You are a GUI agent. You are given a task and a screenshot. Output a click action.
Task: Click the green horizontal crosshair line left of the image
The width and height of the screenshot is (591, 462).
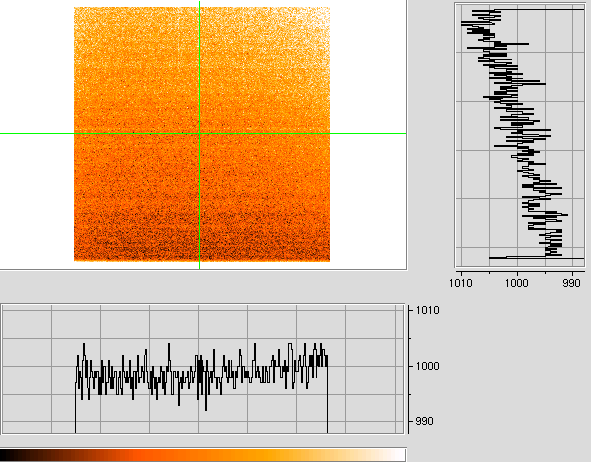point(37,133)
